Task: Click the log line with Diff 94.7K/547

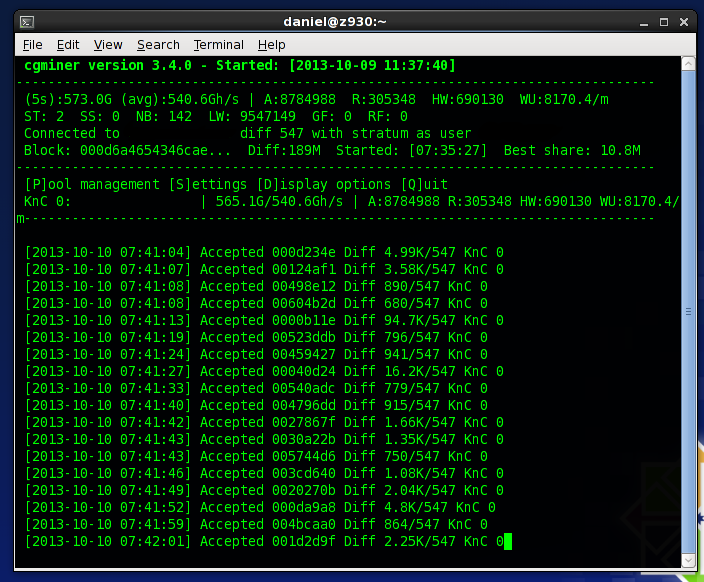Action: (264, 321)
